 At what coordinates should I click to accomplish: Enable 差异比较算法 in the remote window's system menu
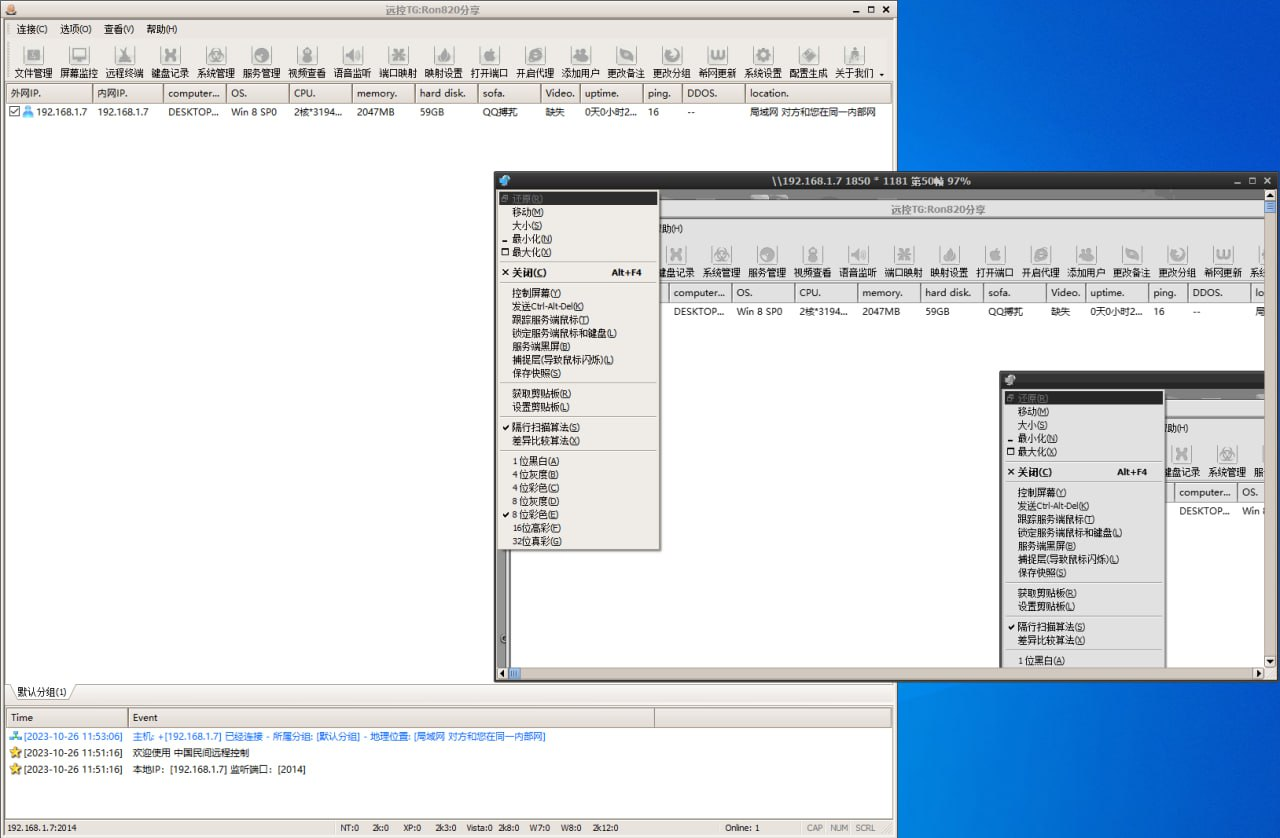[x=546, y=441]
